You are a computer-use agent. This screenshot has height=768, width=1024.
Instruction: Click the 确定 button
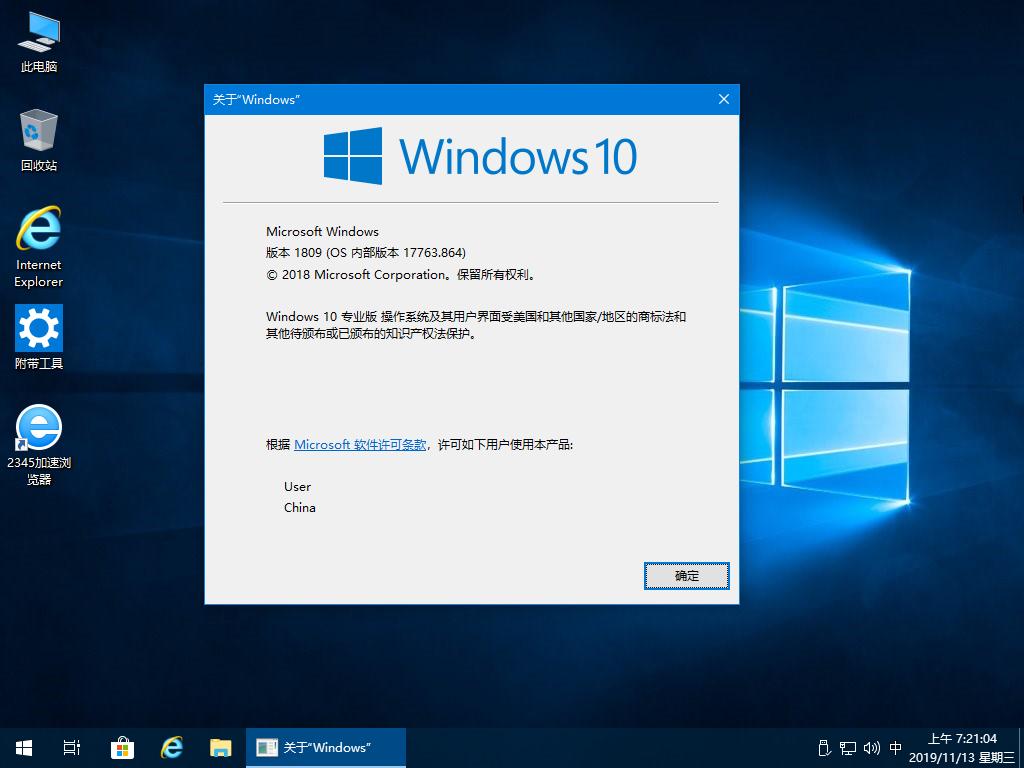[686, 576]
